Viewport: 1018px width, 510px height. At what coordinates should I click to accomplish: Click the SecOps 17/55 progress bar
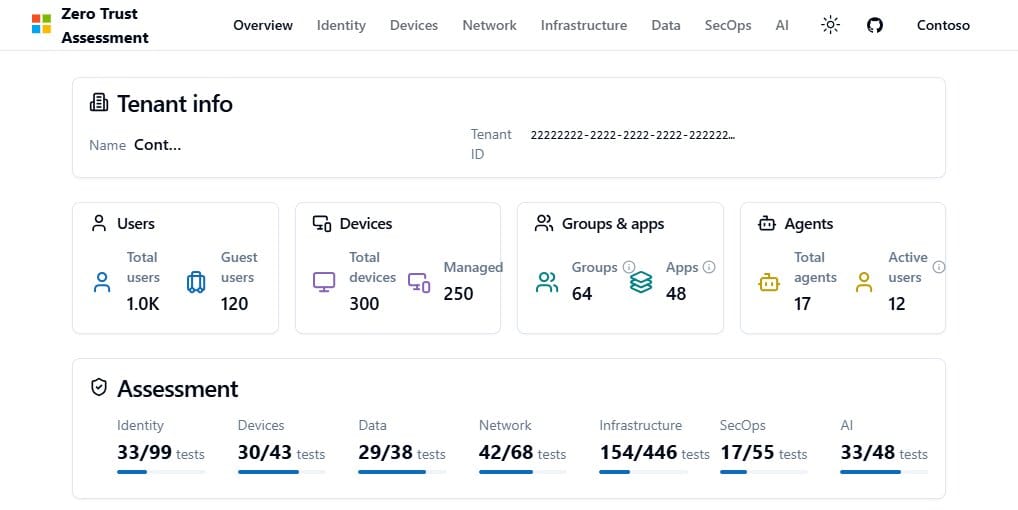pos(764,472)
